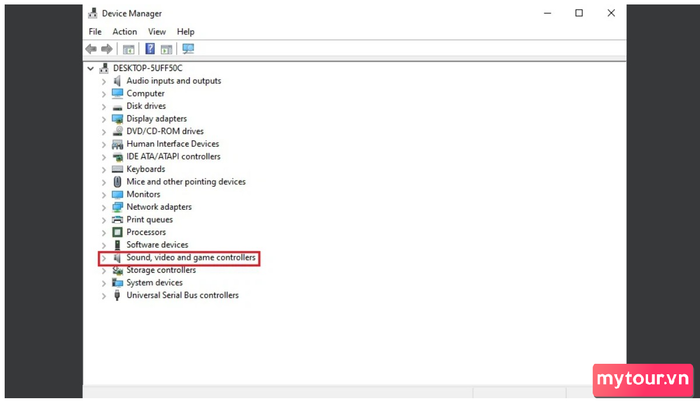Click the DESKTOP-5UFF50C computer root icon

pyautogui.click(x=104, y=68)
